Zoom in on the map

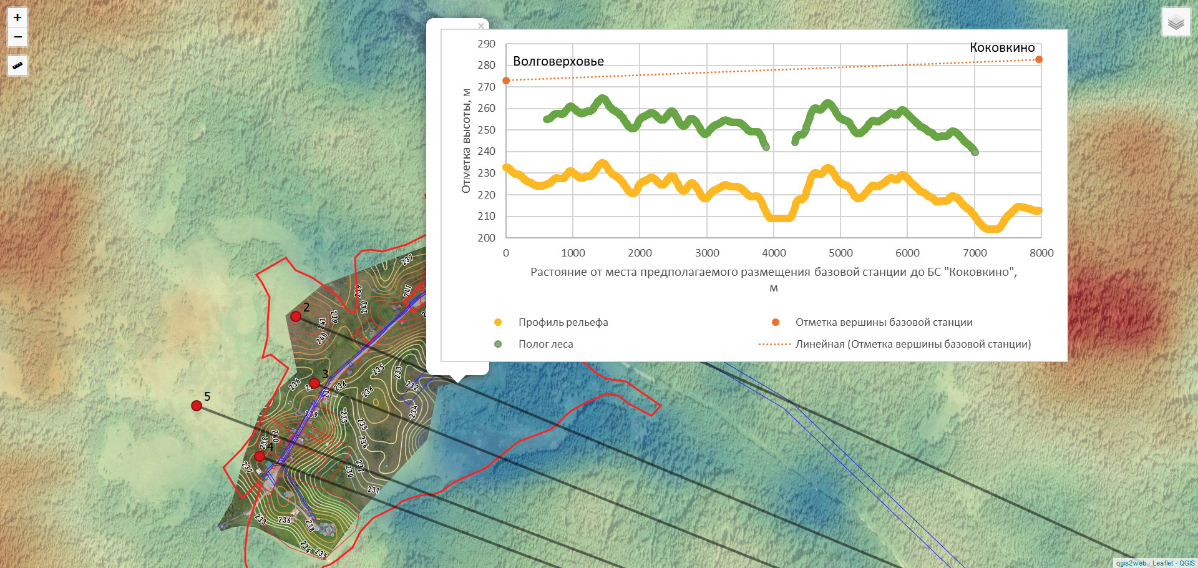[18, 18]
